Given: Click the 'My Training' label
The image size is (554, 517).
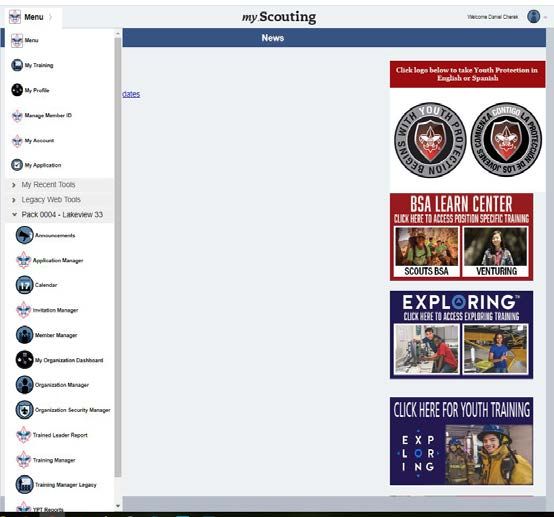Looking at the screenshot, I should (39, 65).
